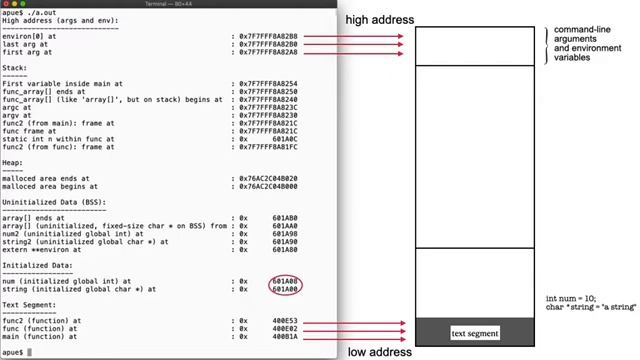
Task: Select the func_array[] 'begins at' line label
Action: tap(113, 100)
